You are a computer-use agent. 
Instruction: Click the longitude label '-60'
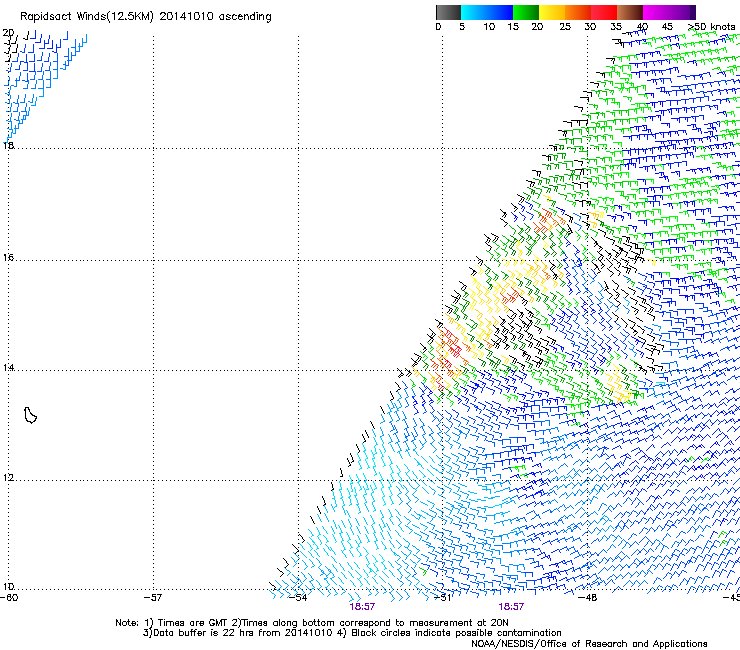[9, 598]
